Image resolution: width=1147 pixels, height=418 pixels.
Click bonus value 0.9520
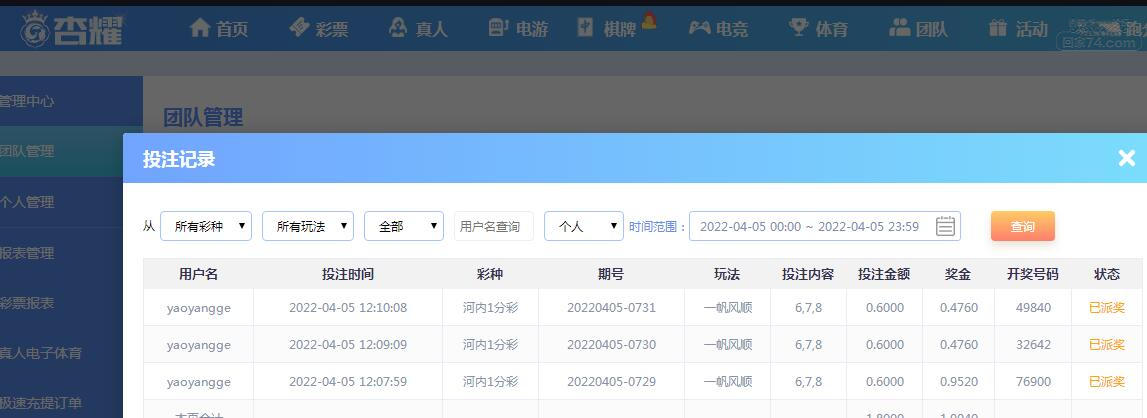(x=959, y=381)
